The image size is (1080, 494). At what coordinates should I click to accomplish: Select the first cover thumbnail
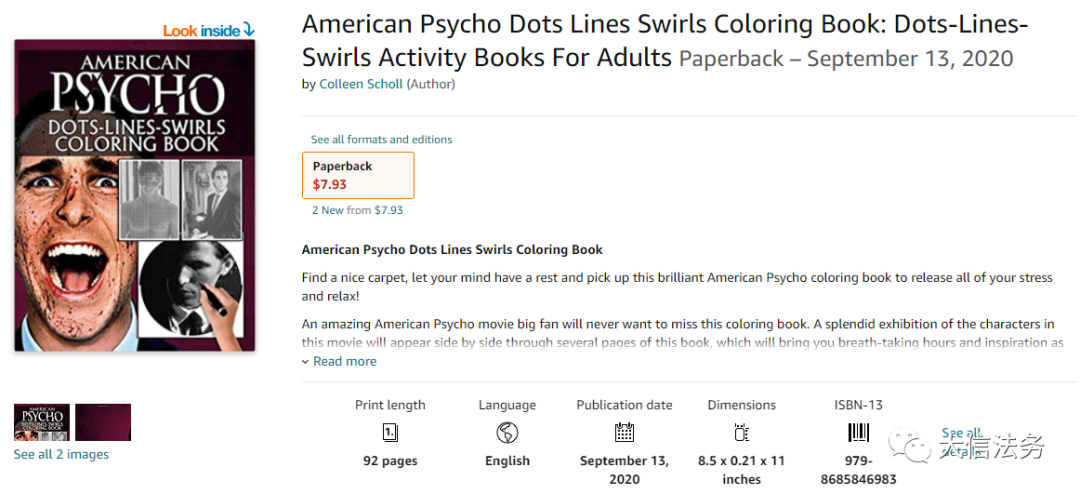coord(42,422)
